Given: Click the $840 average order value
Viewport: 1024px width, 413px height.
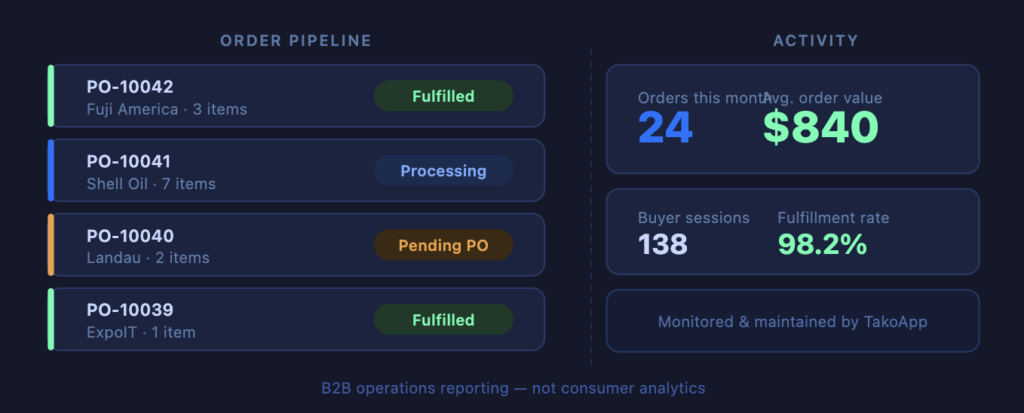Looking at the screenshot, I should (820, 128).
